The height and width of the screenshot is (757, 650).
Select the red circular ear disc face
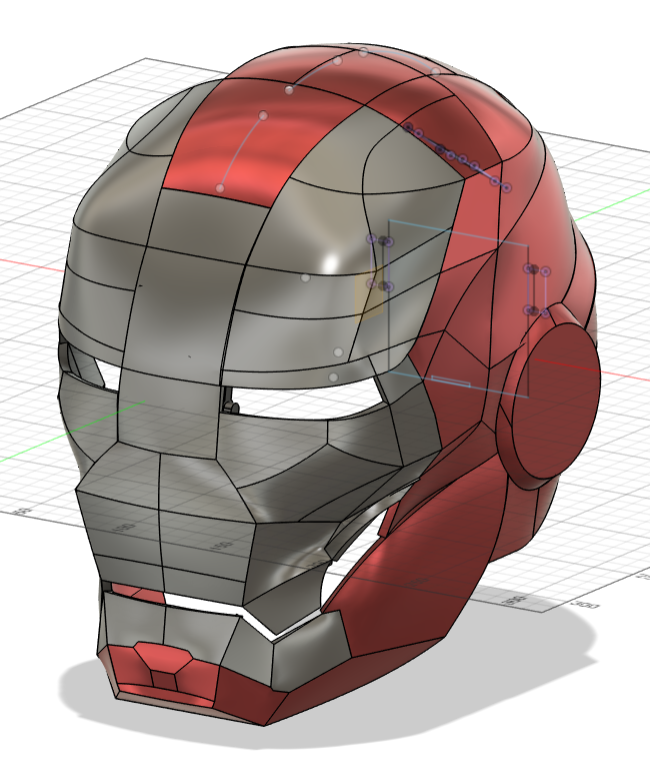(x=555, y=400)
